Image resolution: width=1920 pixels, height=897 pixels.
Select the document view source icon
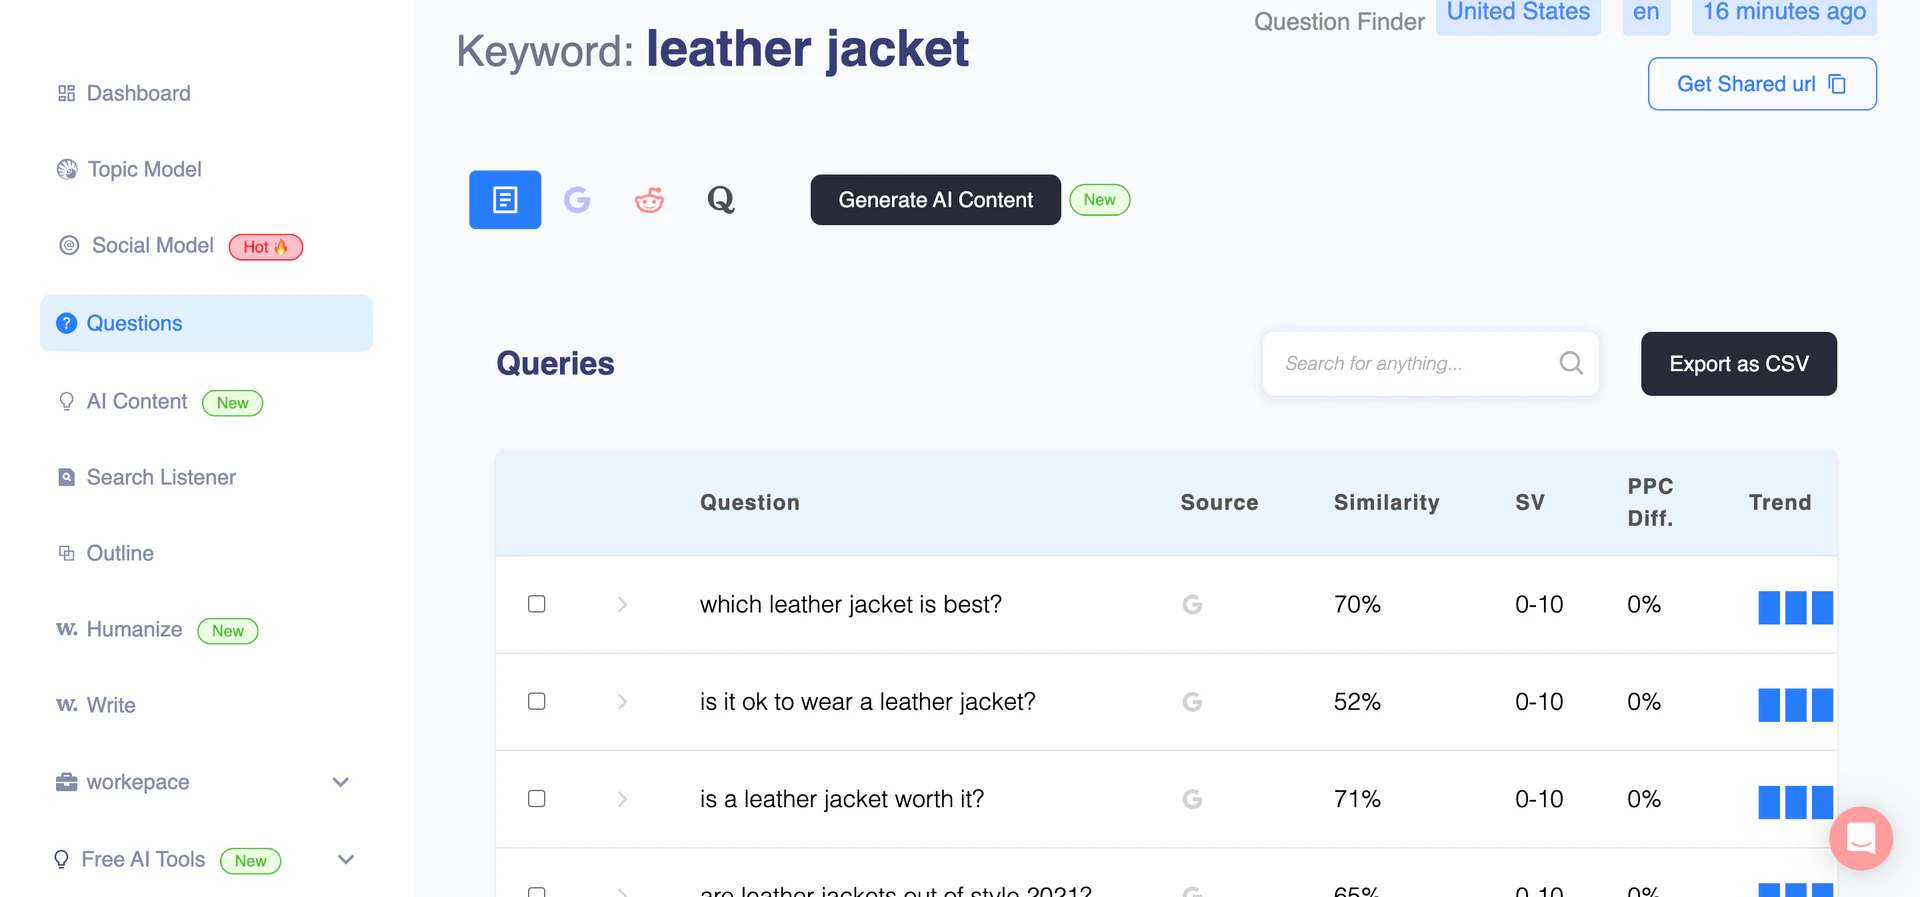tap(505, 200)
